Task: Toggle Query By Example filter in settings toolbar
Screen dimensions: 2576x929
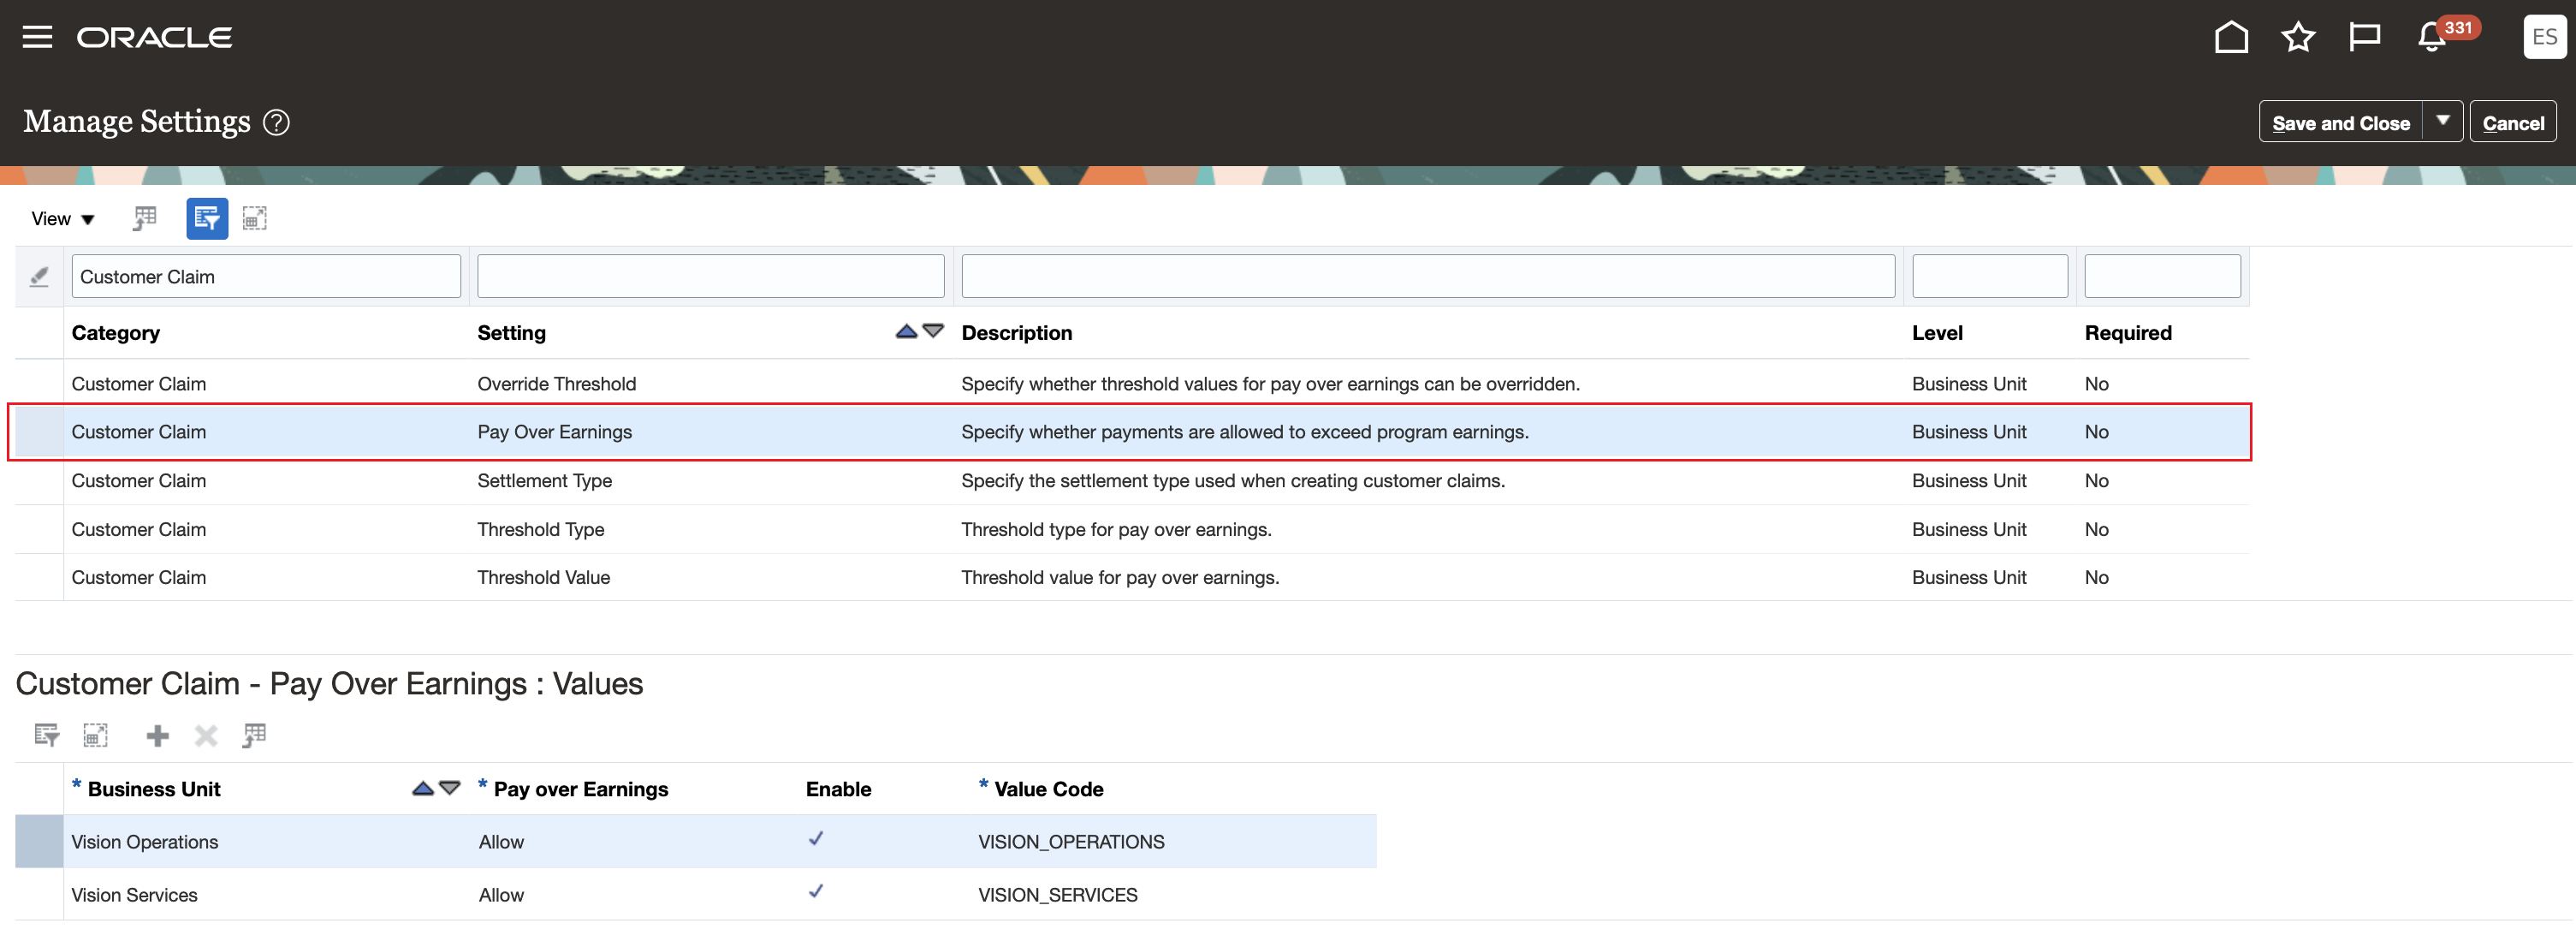Action: pos(207,218)
